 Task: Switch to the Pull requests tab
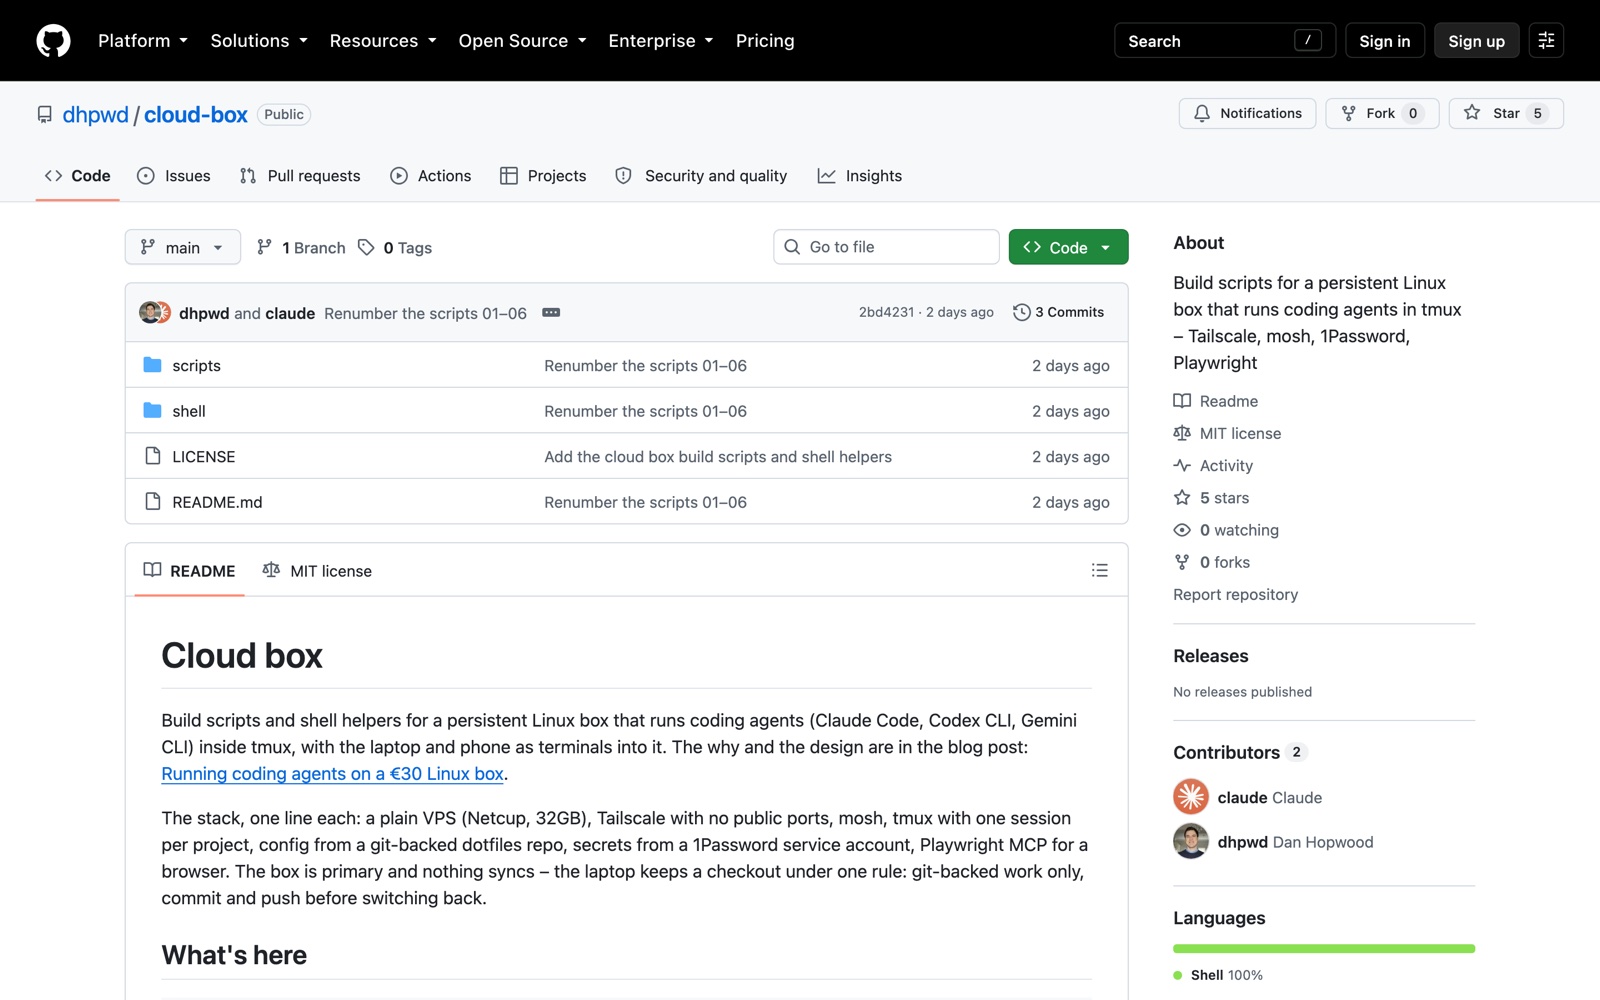tap(300, 176)
